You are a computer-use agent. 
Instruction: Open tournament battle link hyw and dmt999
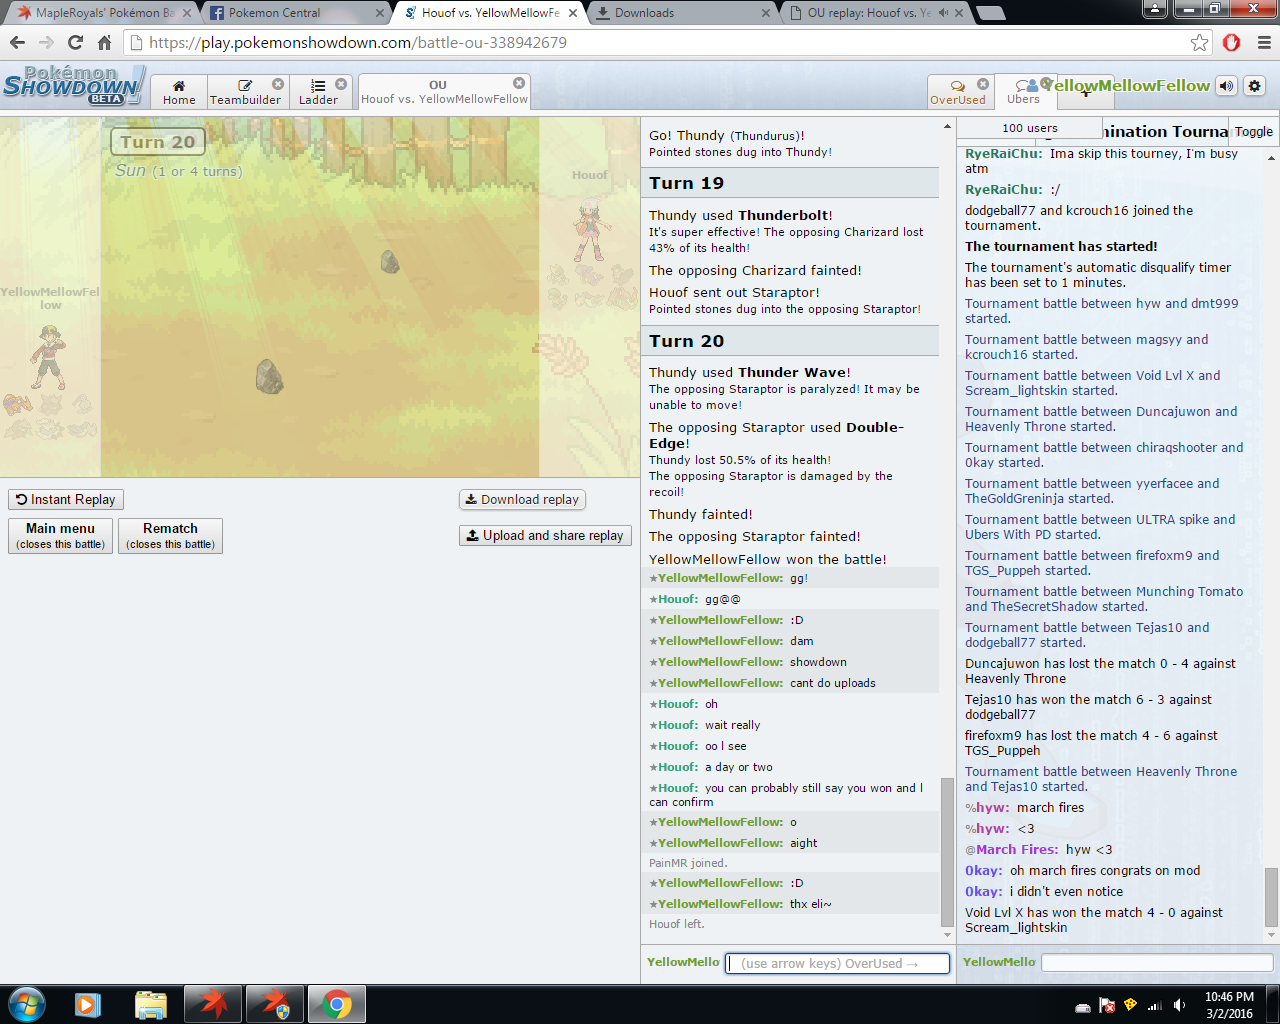click(x=1102, y=311)
